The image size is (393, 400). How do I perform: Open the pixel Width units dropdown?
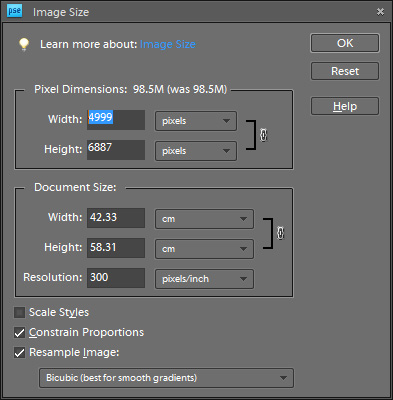196,121
